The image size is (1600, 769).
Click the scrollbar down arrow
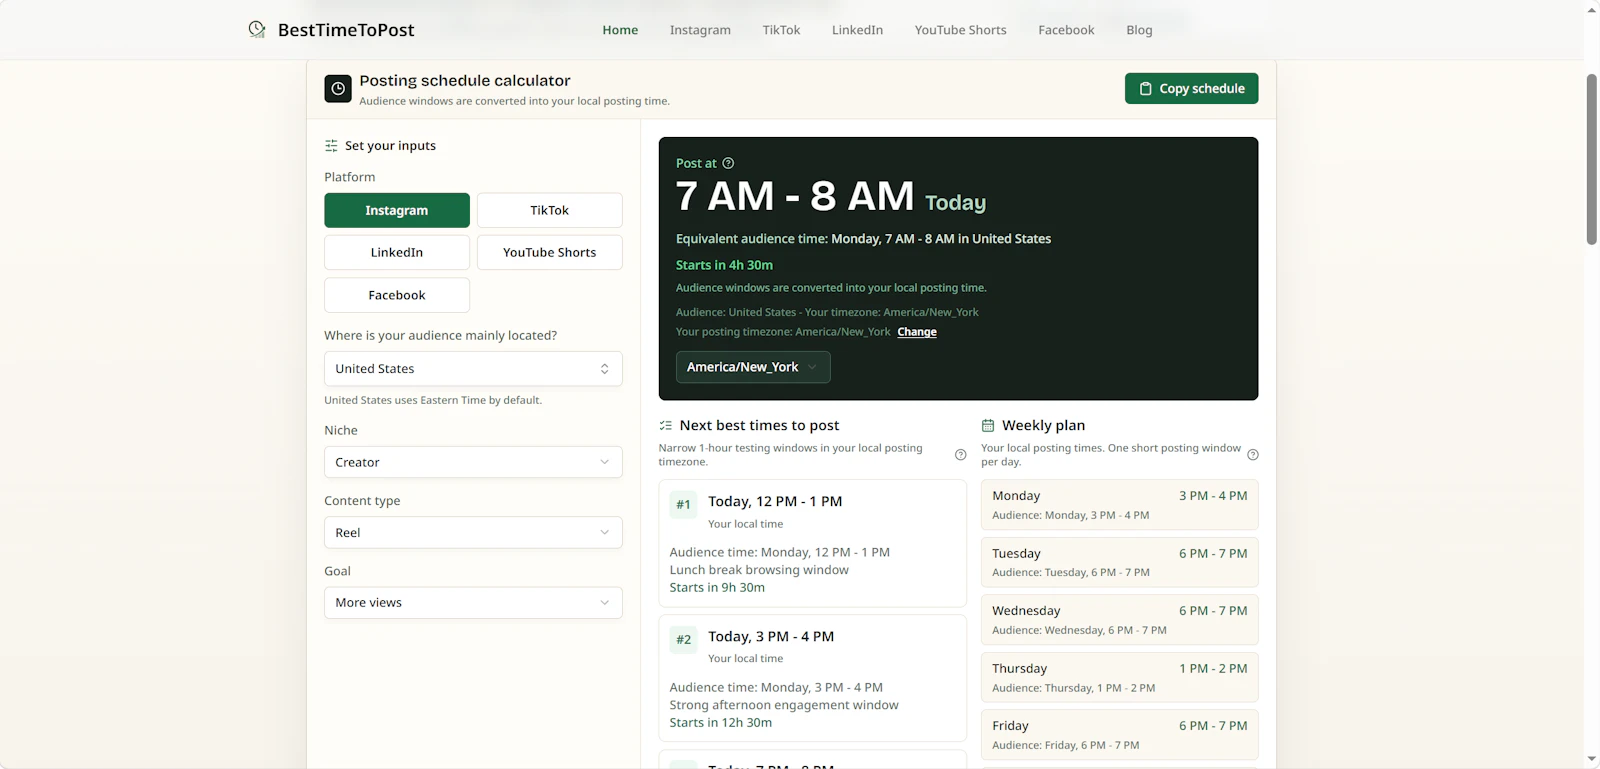[x=1592, y=759]
